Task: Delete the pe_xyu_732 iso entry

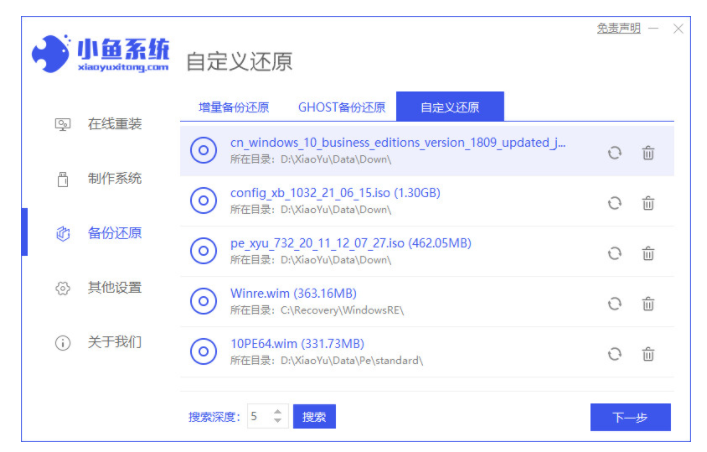Action: coord(648,253)
